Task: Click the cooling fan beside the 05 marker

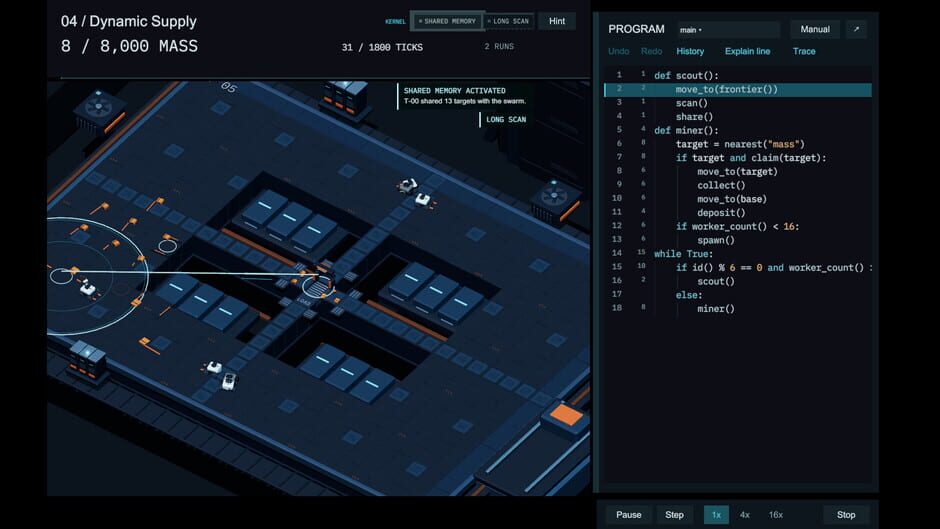Action: pyautogui.click(x=98, y=109)
